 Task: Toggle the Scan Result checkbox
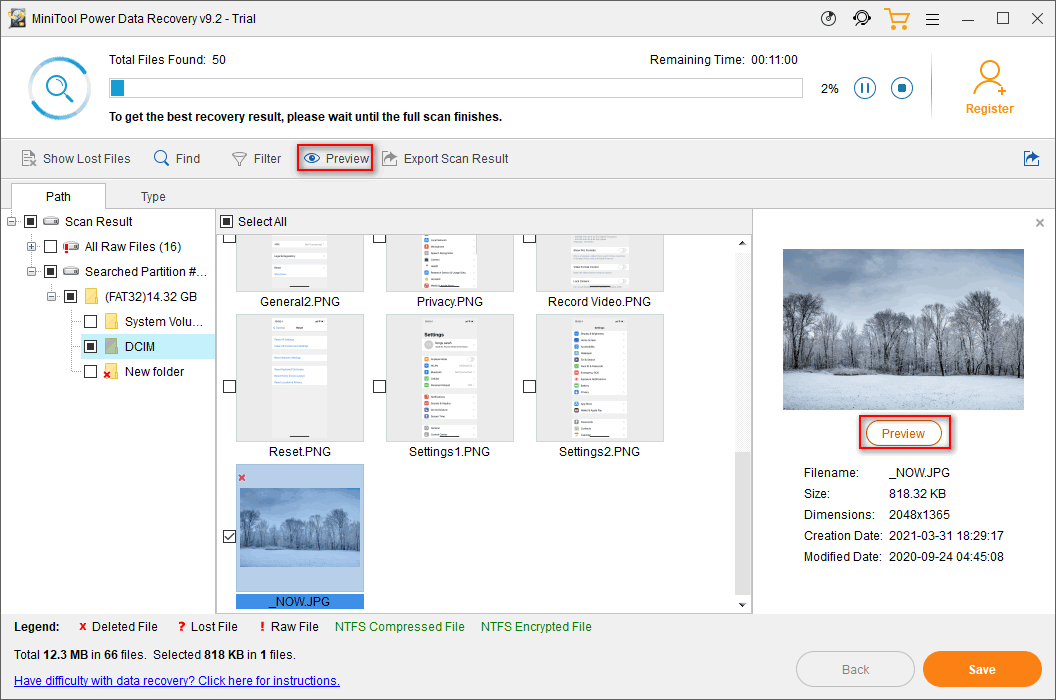pyautogui.click(x=30, y=222)
